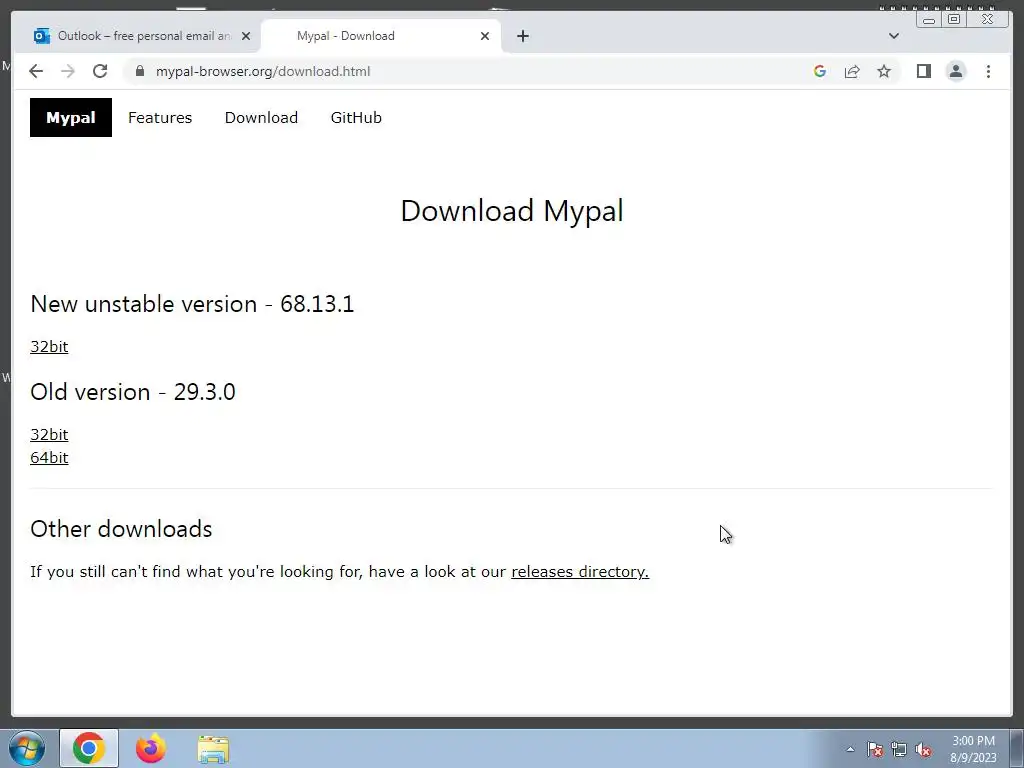Download 32bit old version 29.3.0
The width and height of the screenshot is (1024, 768).
[49, 435]
